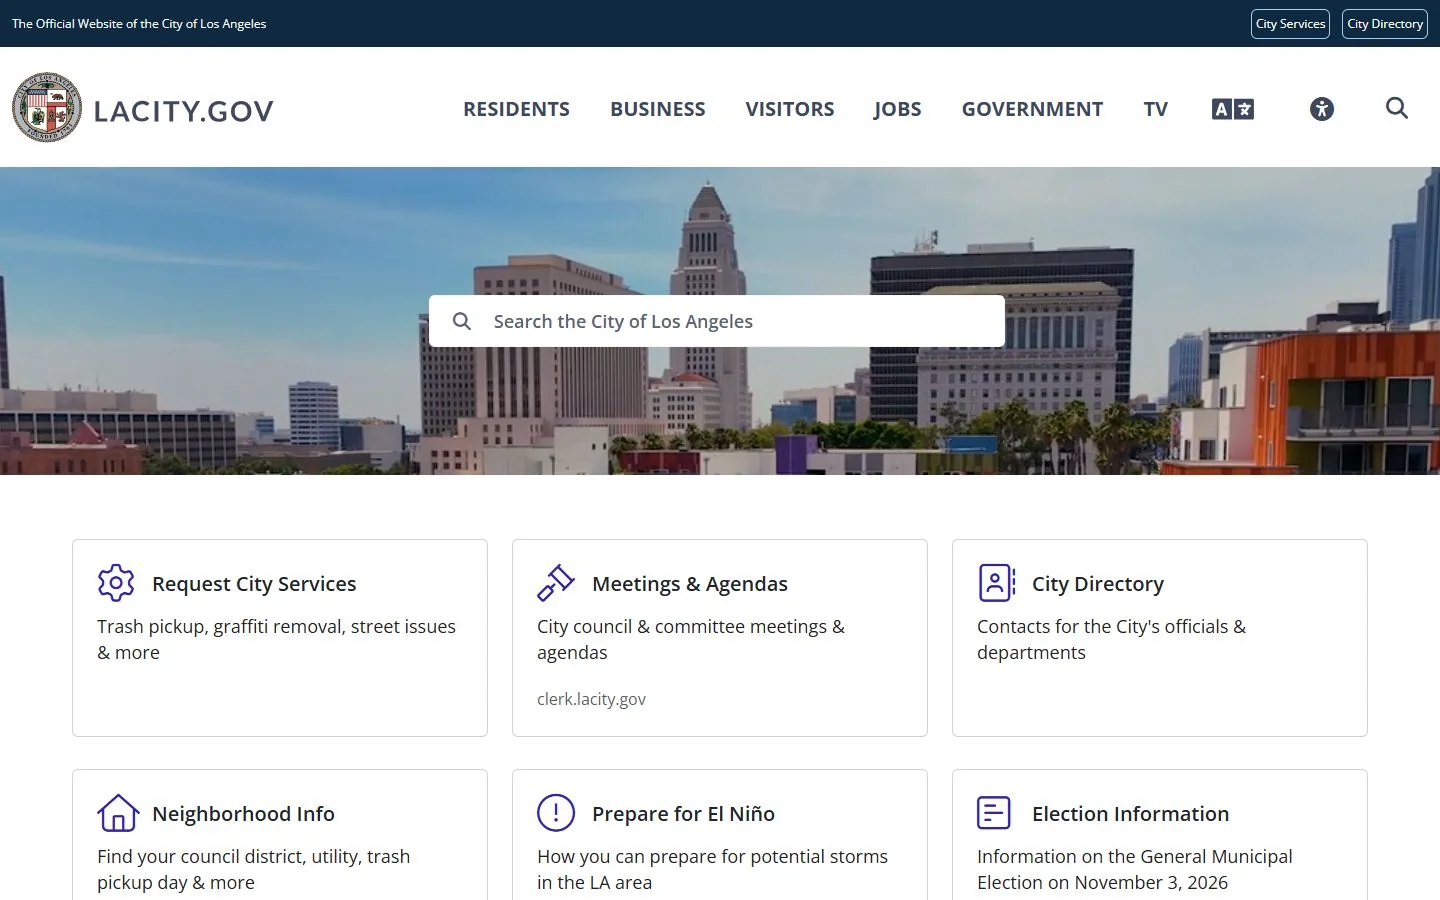
Task: Open the City Directory card heading
Action: 1098,584
